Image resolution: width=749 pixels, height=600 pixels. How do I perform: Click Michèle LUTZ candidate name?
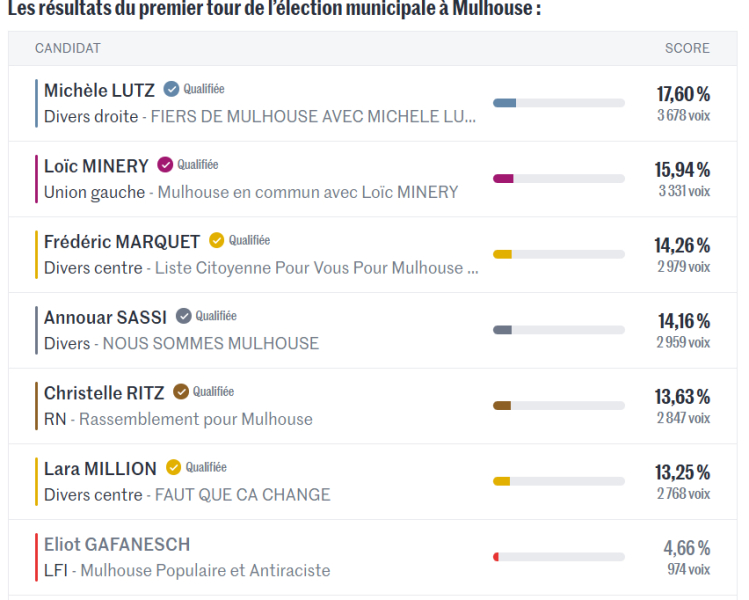click(99, 91)
